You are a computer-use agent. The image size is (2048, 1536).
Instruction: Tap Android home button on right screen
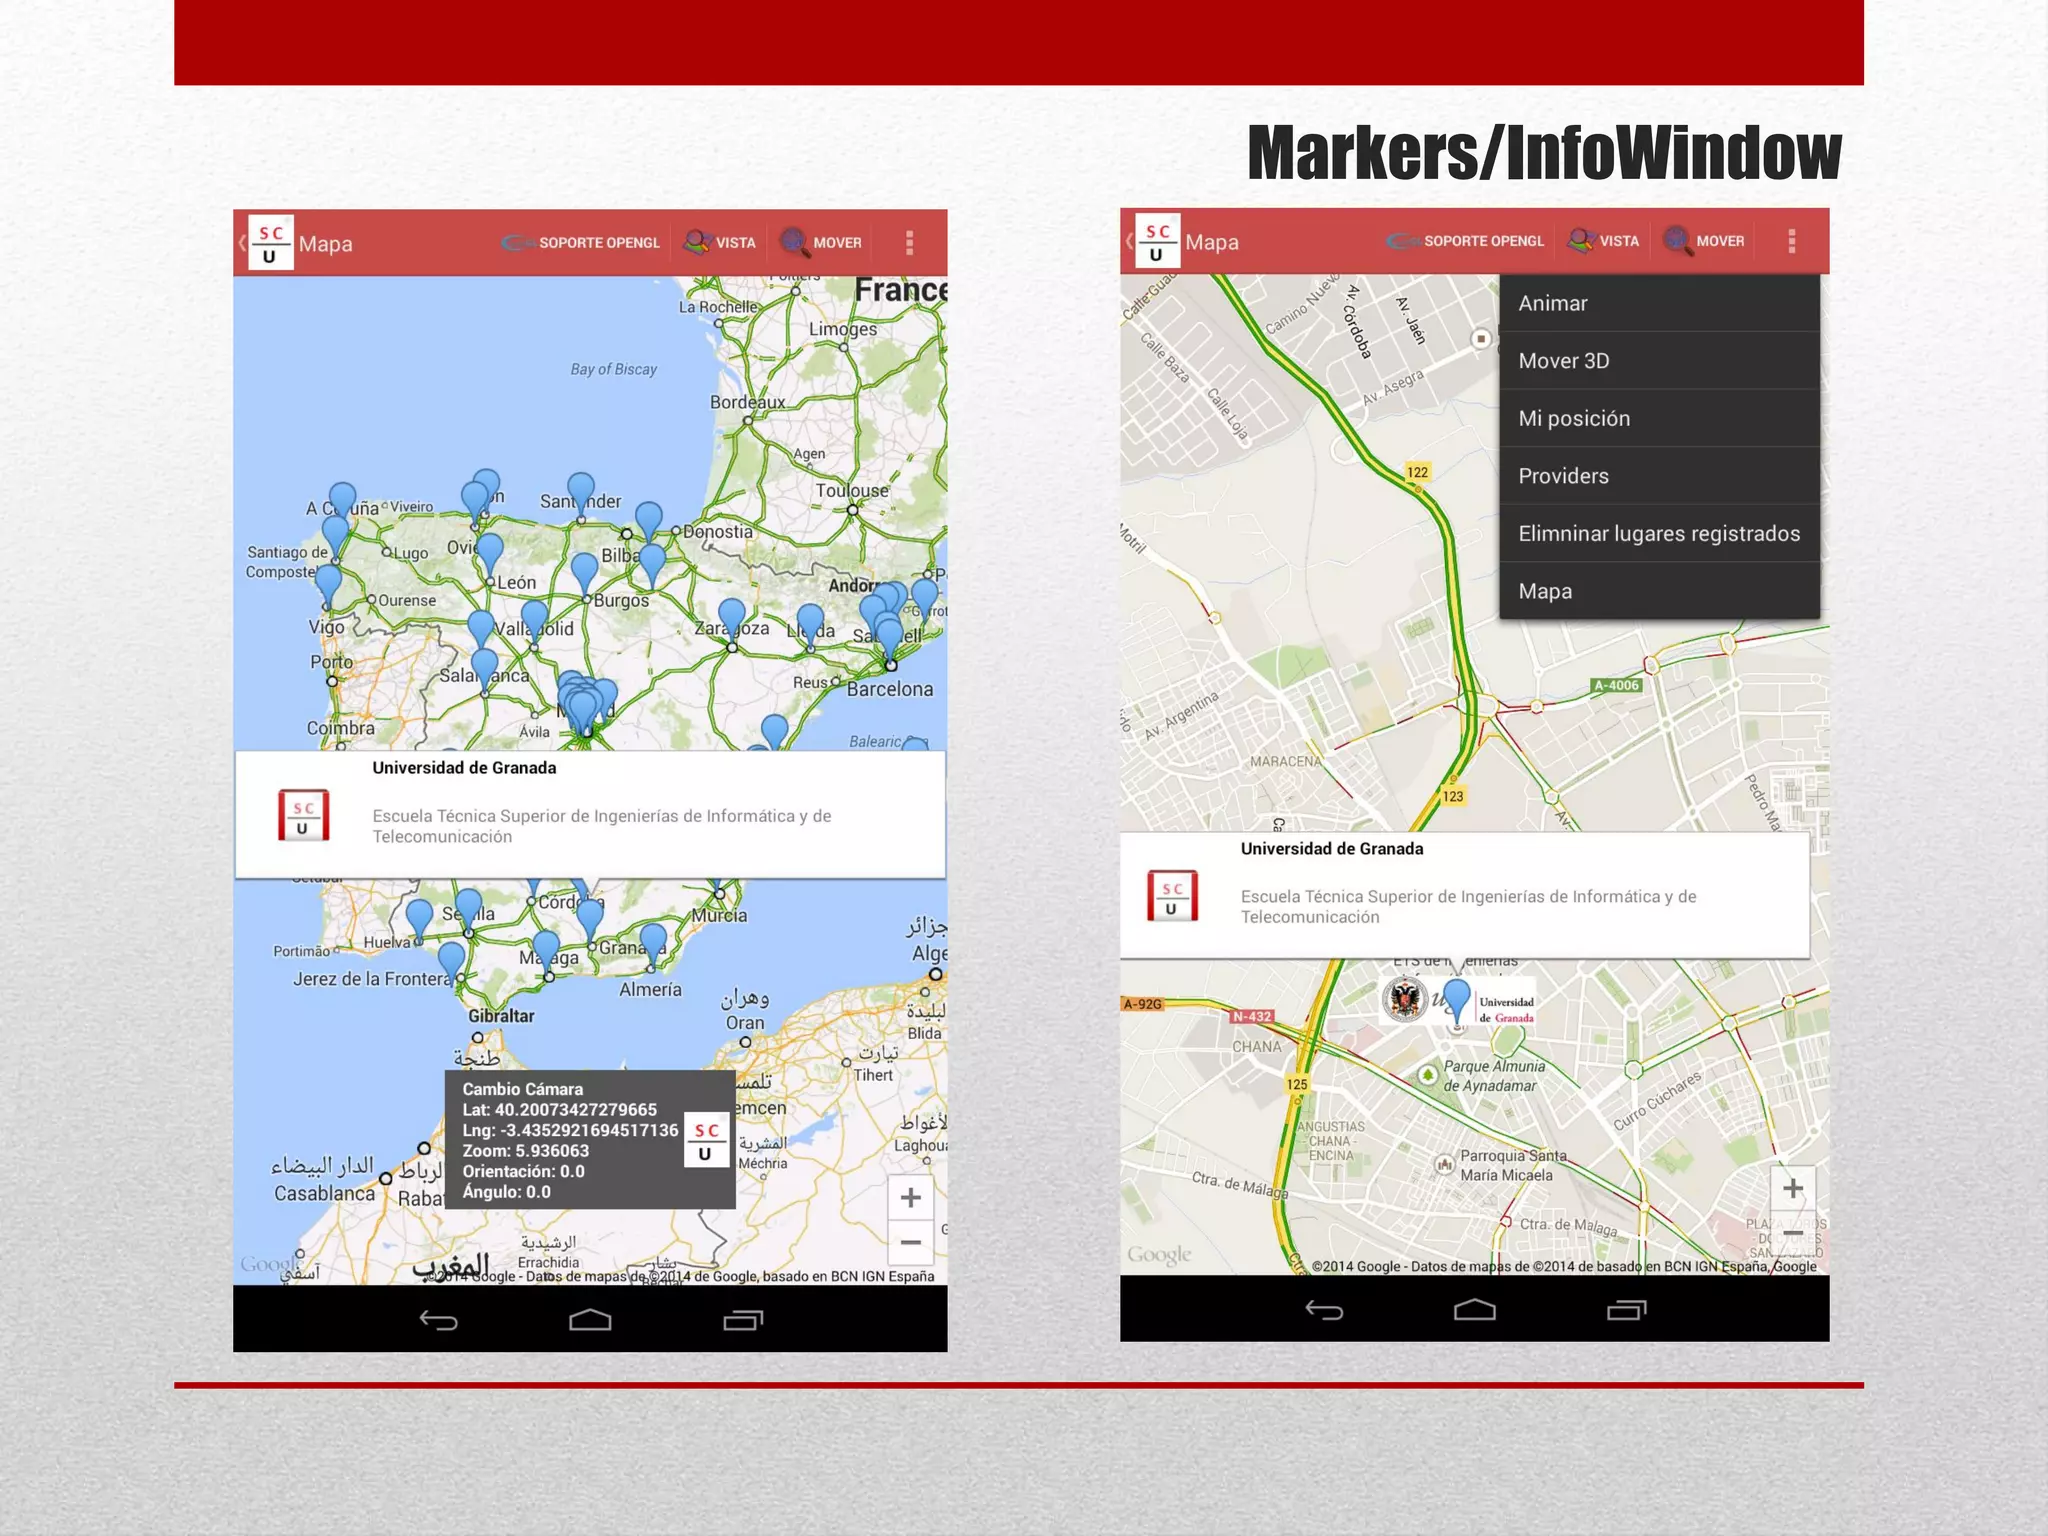tap(1475, 1310)
